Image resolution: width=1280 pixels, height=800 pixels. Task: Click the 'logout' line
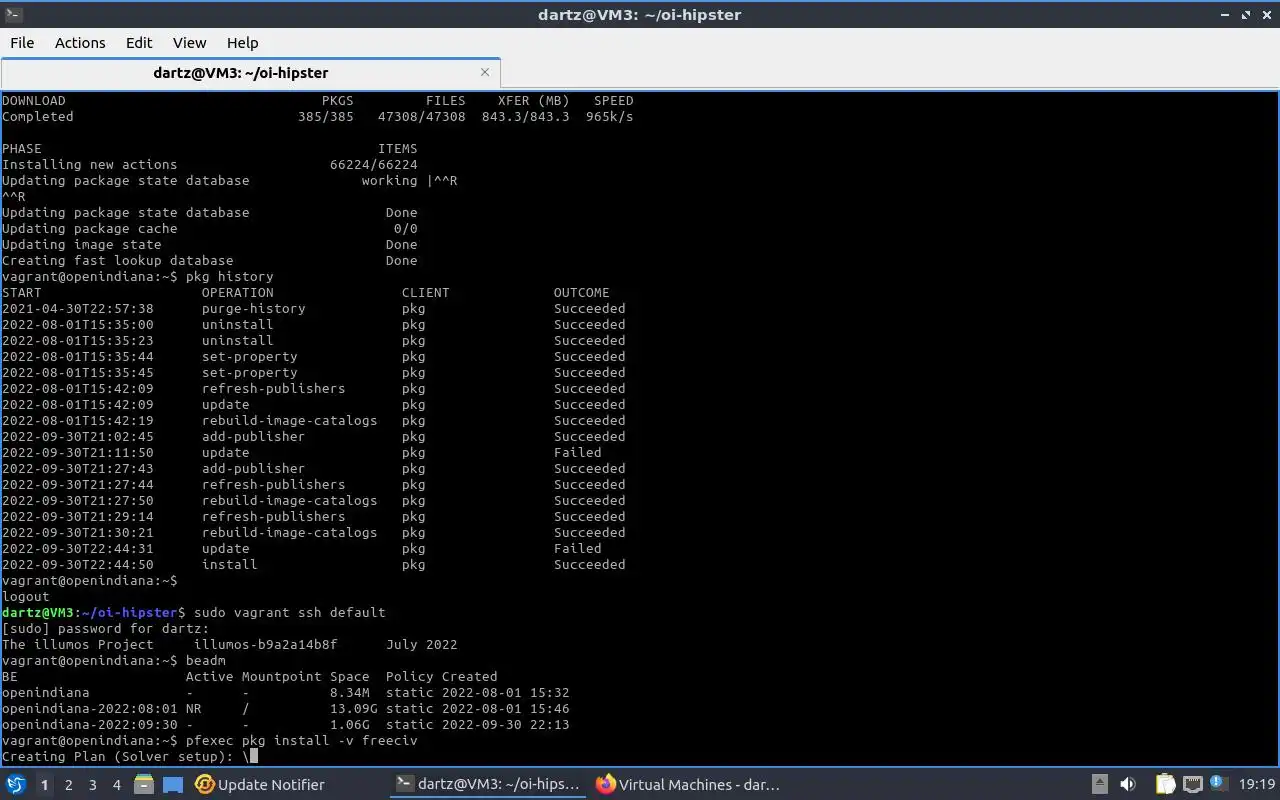[x=26, y=597]
